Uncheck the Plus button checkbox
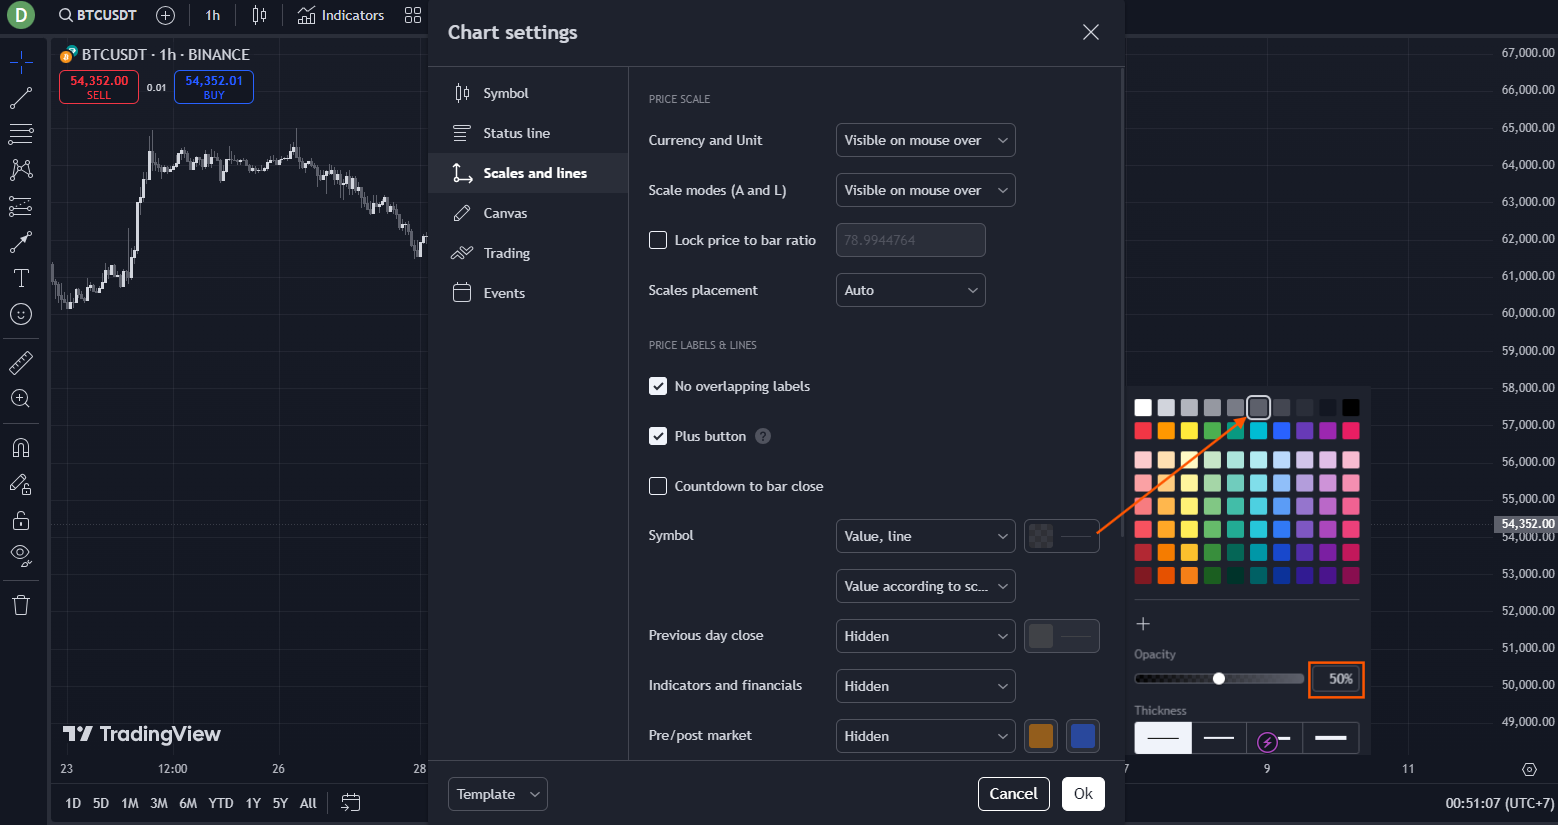The height and width of the screenshot is (825, 1558). [658, 436]
